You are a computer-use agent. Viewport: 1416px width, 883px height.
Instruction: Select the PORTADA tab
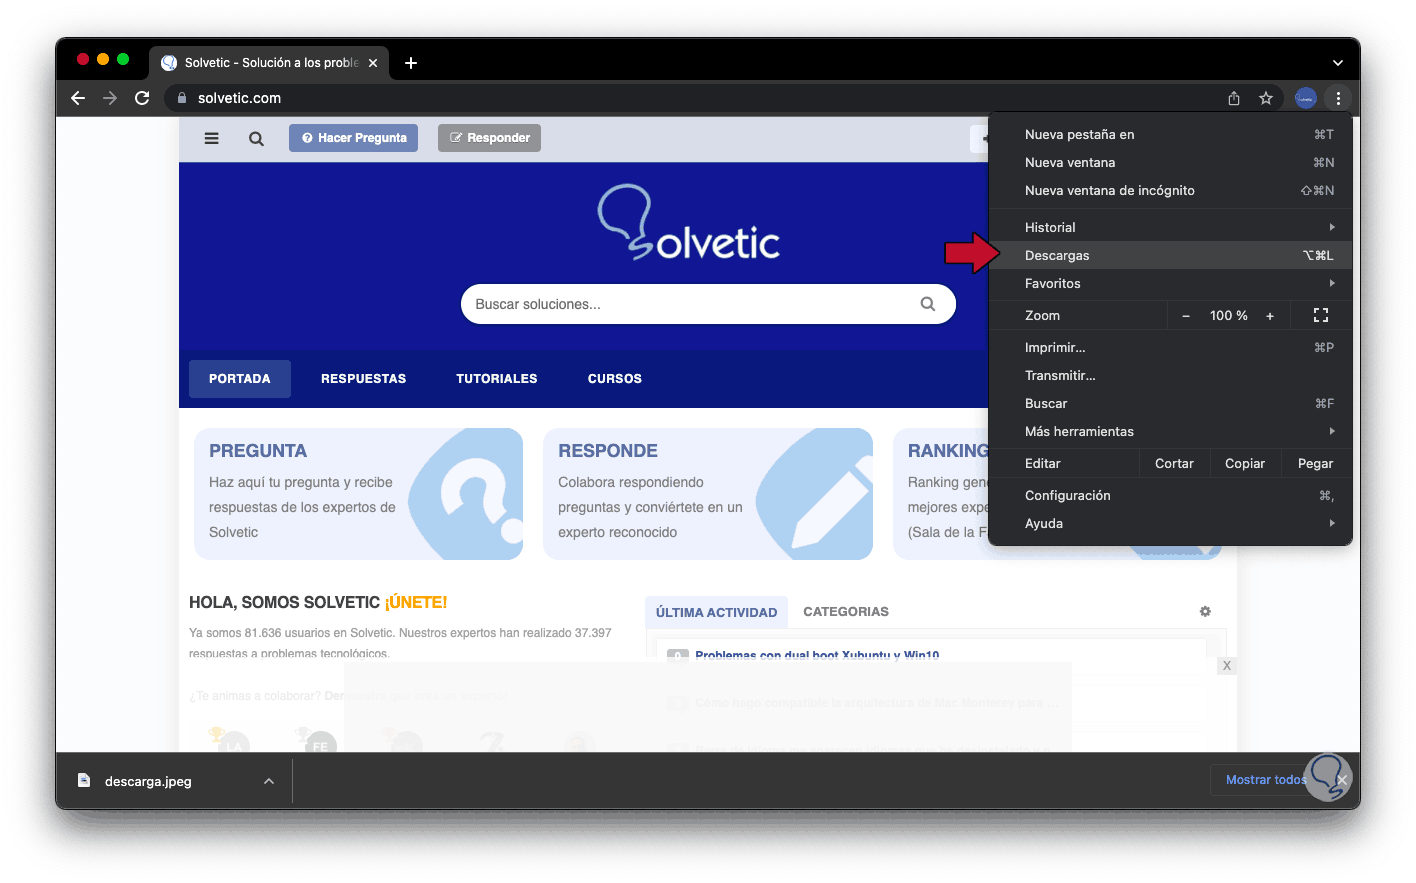240,379
